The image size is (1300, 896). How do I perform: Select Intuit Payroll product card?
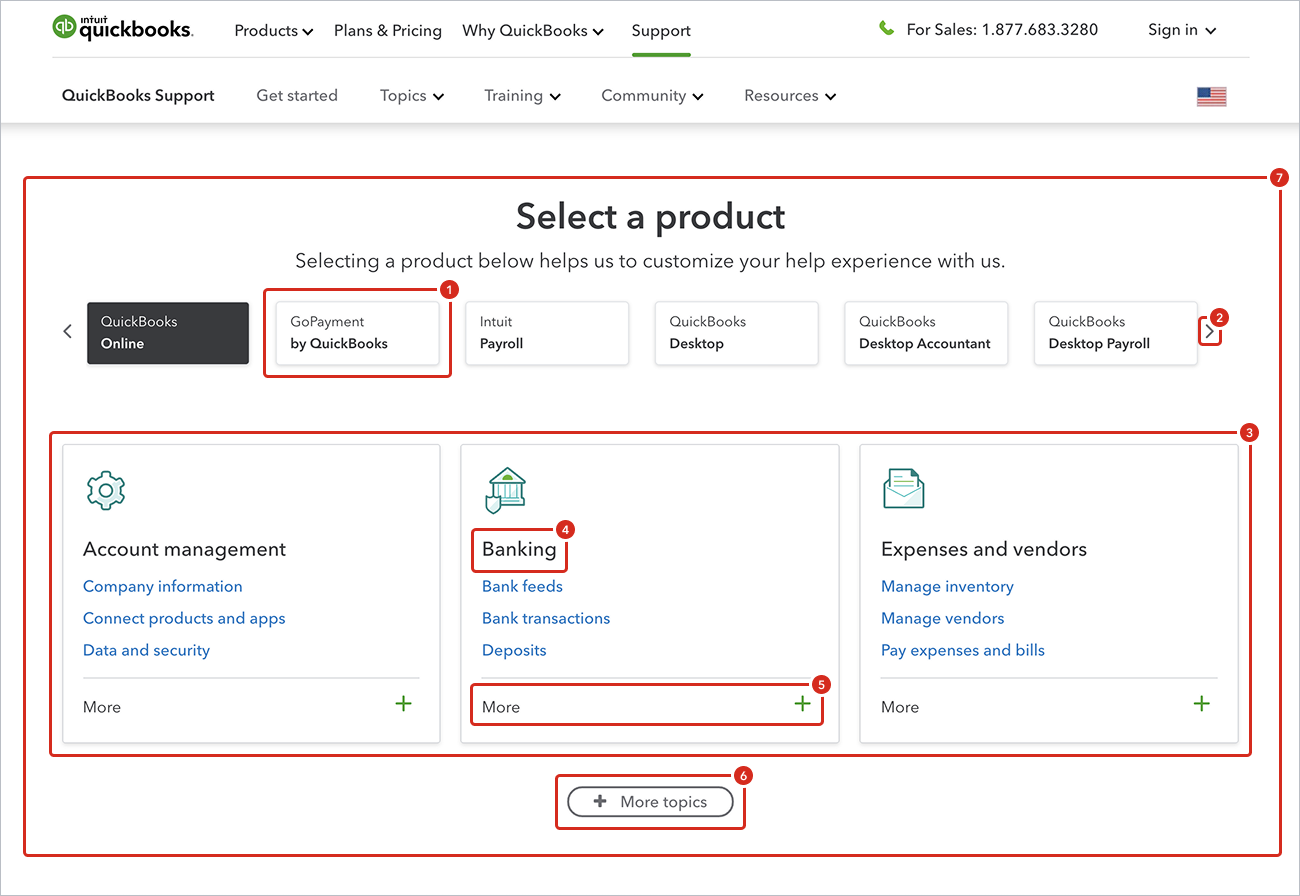click(547, 333)
